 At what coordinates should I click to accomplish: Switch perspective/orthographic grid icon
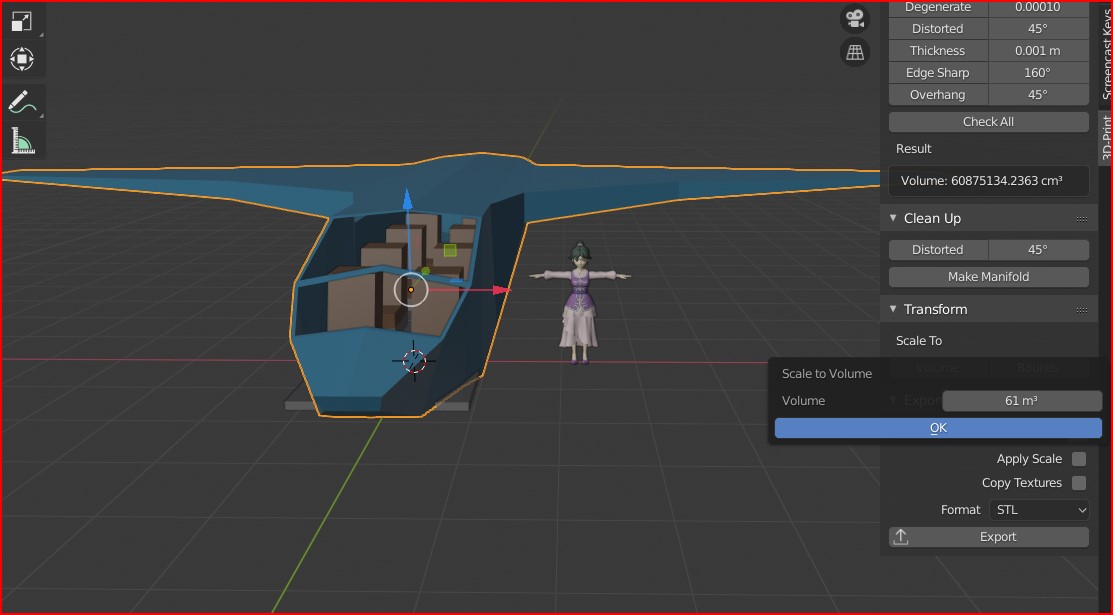[x=855, y=52]
